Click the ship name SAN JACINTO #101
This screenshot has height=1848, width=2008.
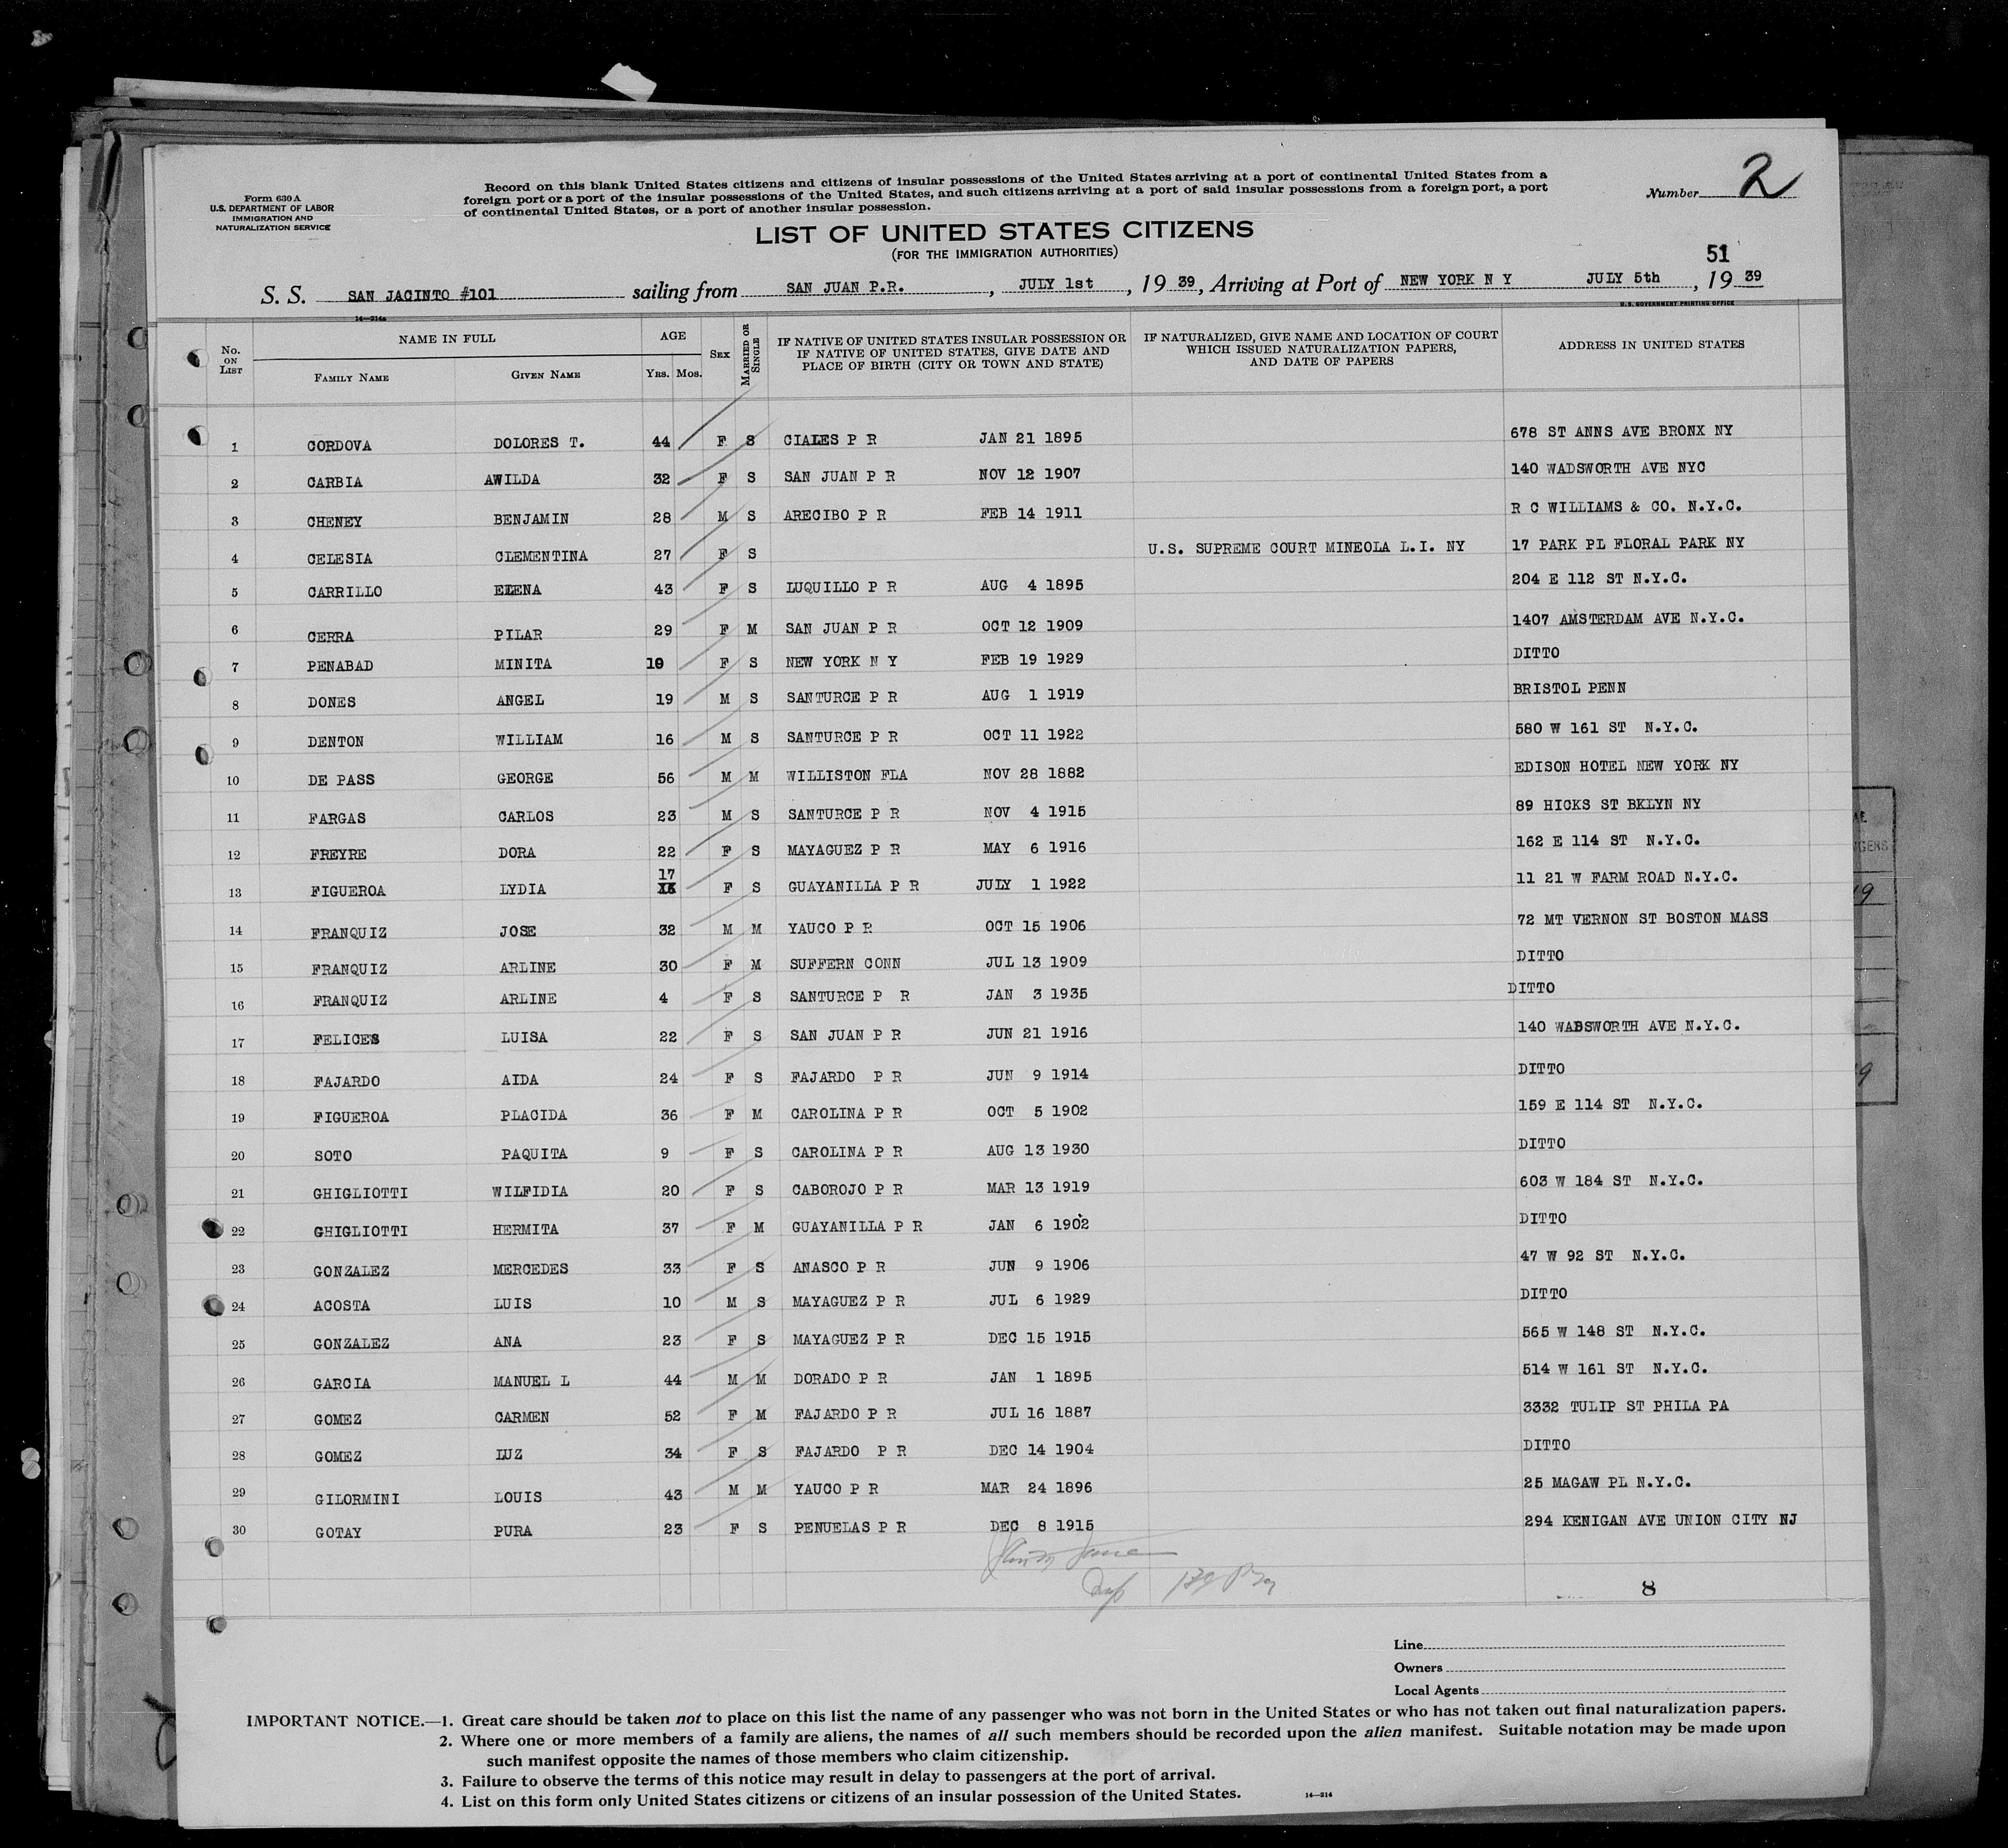[x=421, y=295]
